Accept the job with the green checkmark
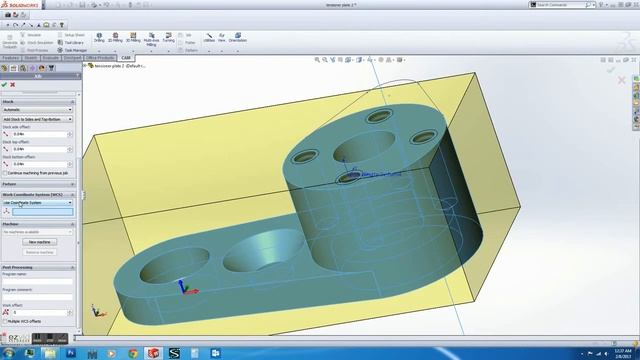 (x=4, y=84)
